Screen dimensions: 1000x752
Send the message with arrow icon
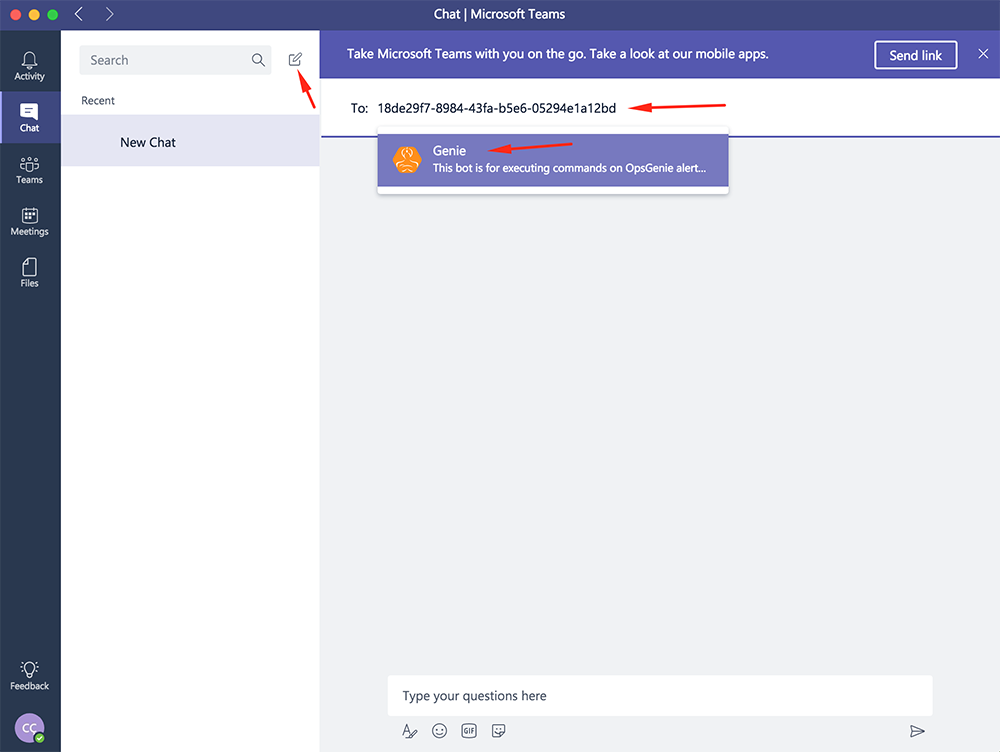(x=917, y=731)
